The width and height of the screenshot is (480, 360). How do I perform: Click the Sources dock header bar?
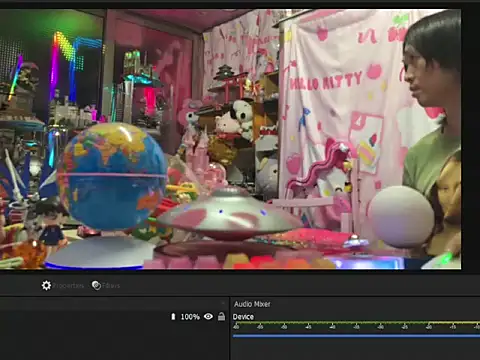[x=113, y=304]
